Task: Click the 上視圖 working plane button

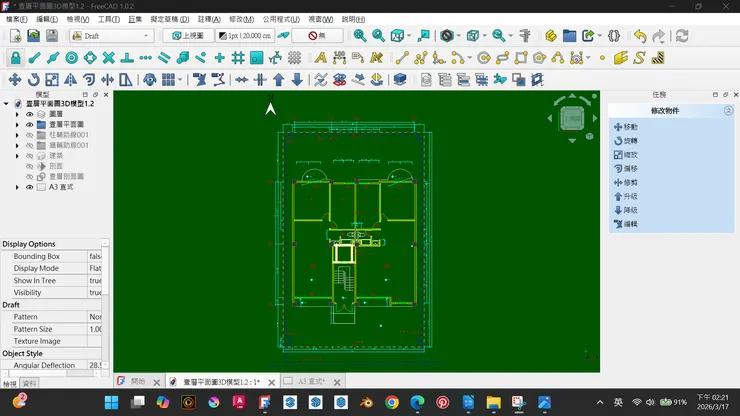Action: 186,36
